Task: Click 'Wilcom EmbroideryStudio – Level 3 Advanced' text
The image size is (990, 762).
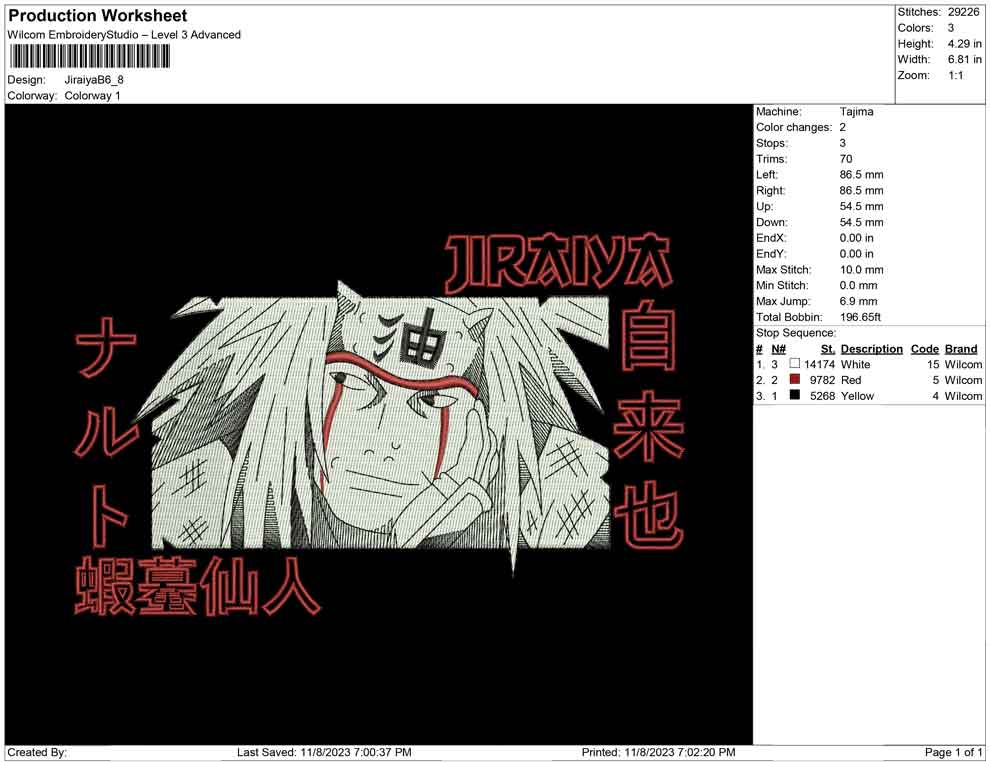Action: click(x=124, y=35)
